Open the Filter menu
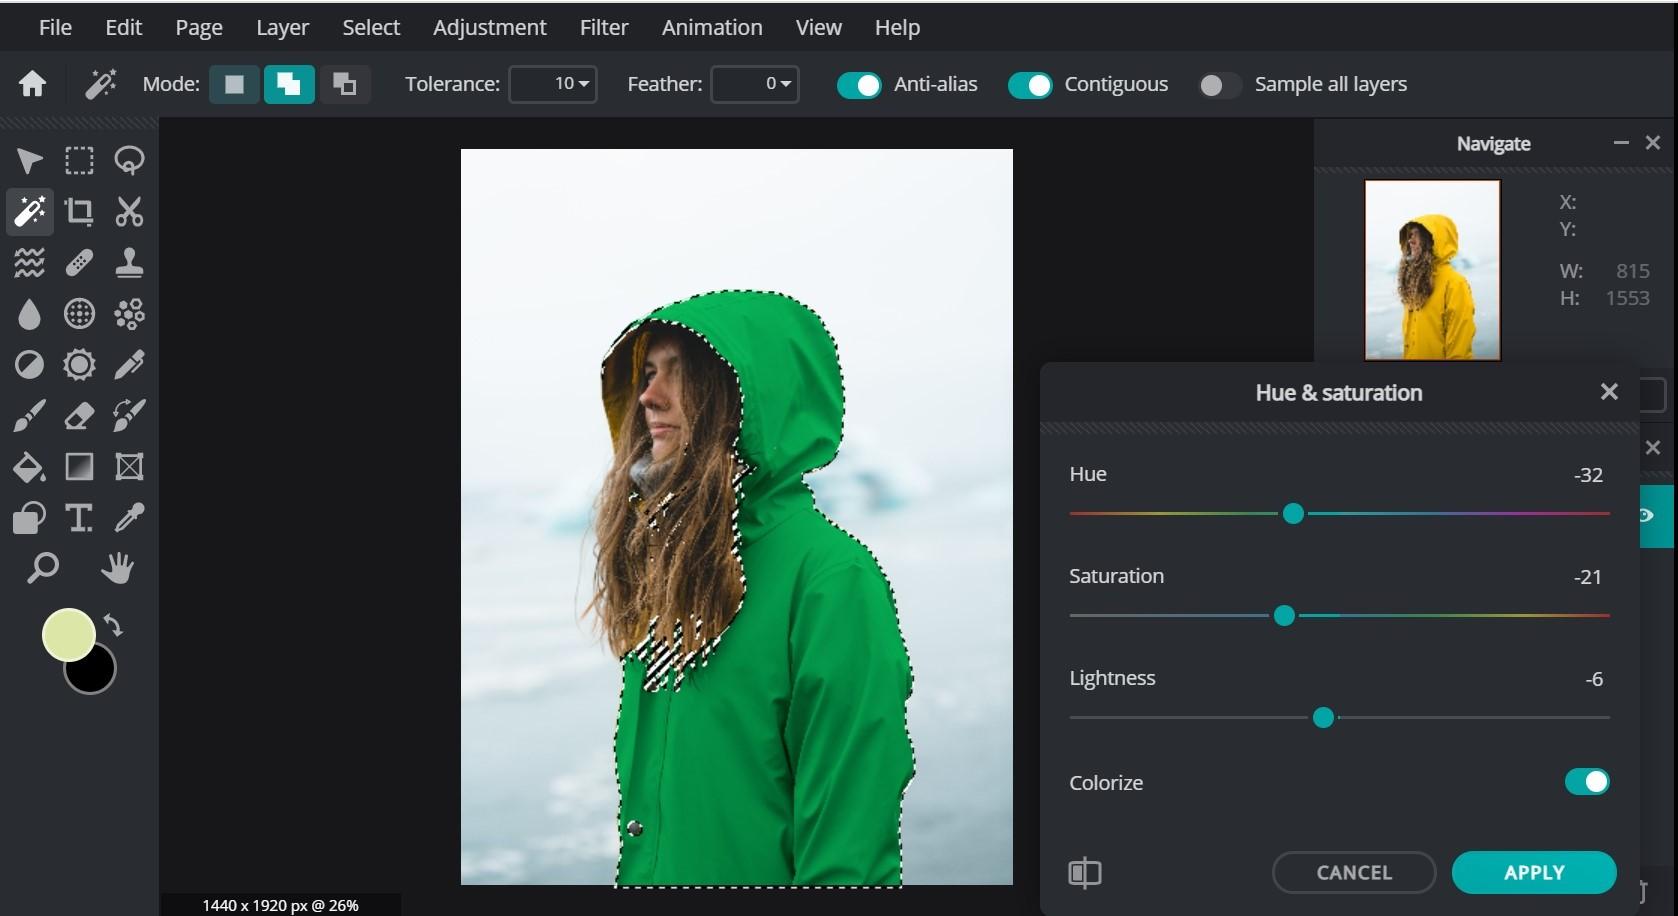Image resolution: width=1678 pixels, height=916 pixels. [604, 27]
